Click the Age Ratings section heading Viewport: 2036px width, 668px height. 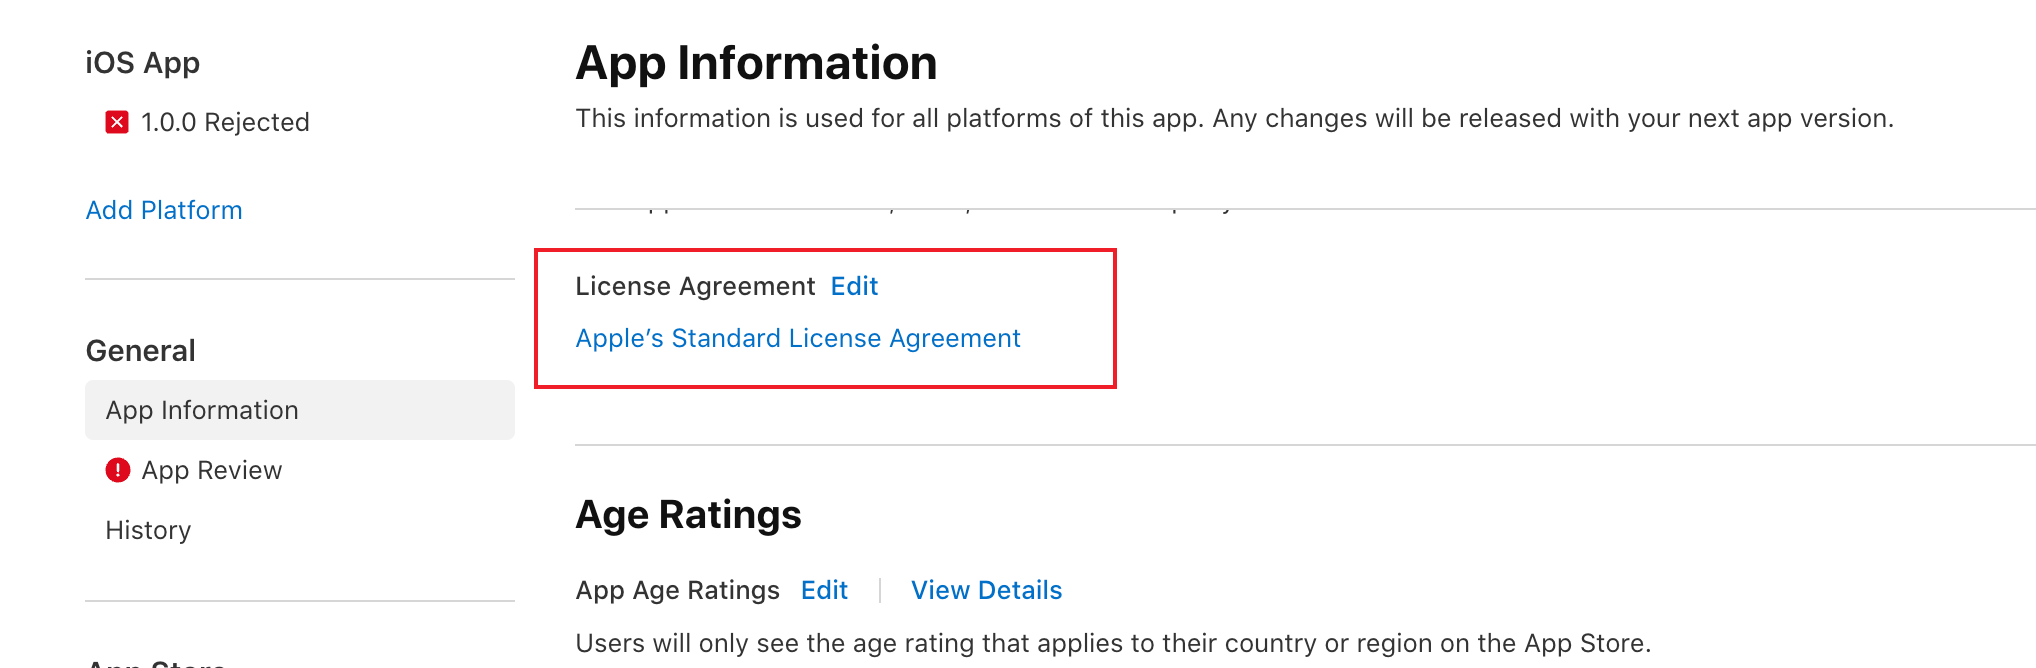click(688, 515)
